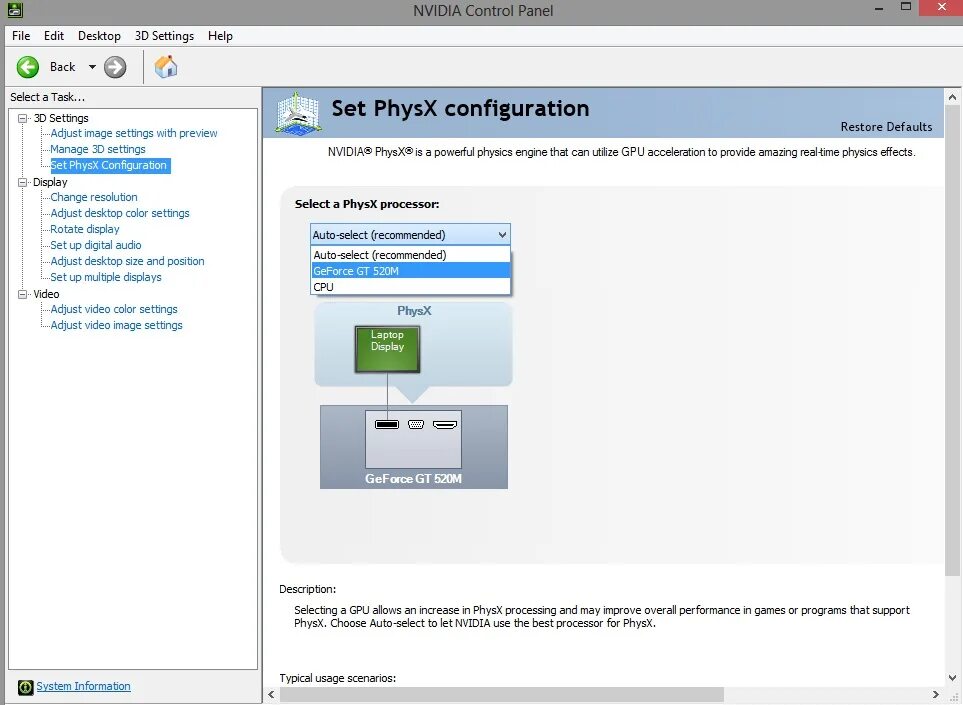
Task: Click the vertical scrollbar up arrow
Action: tap(952, 97)
